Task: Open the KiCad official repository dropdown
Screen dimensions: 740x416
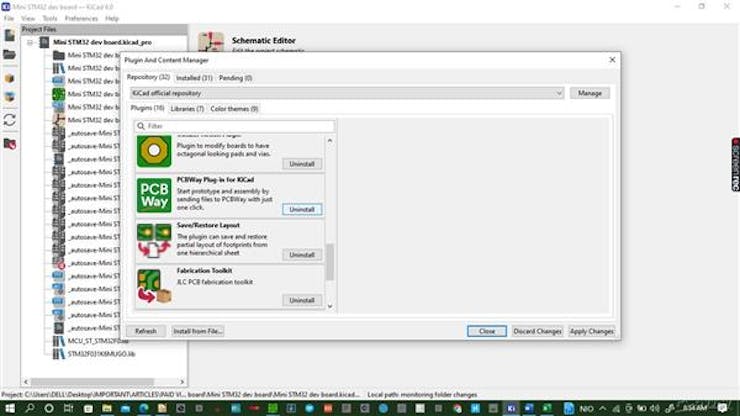Action: [347, 93]
